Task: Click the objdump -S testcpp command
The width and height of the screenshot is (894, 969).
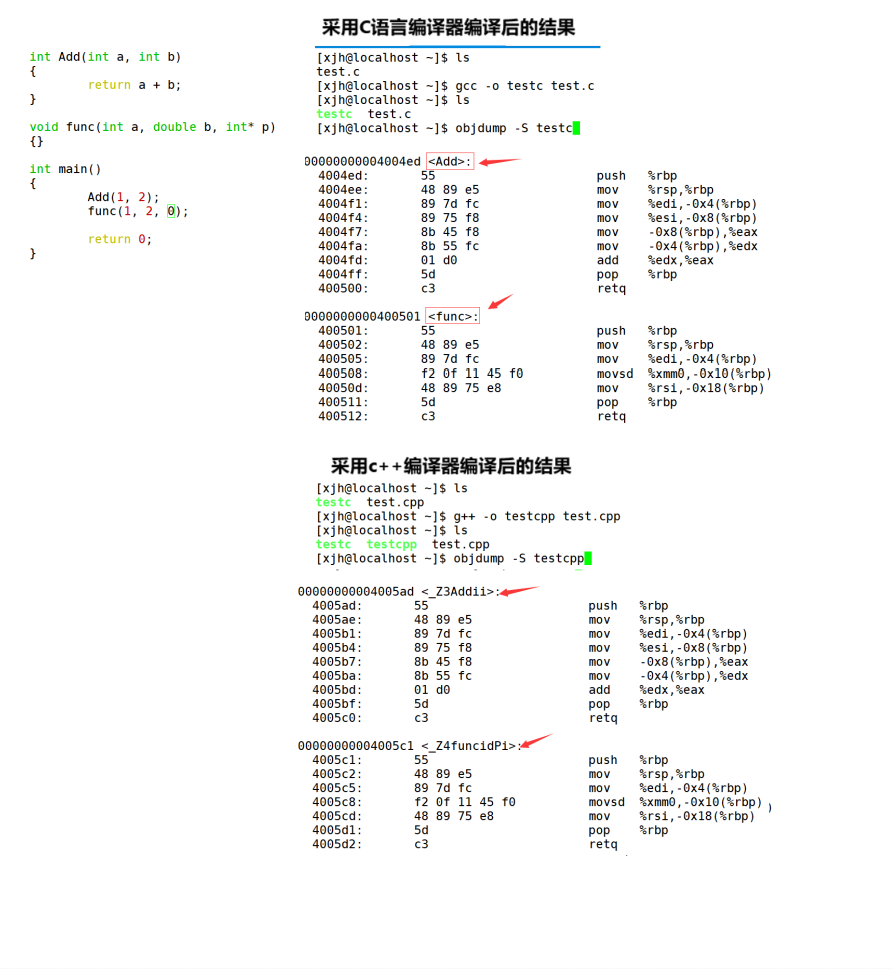Action: coord(518,558)
